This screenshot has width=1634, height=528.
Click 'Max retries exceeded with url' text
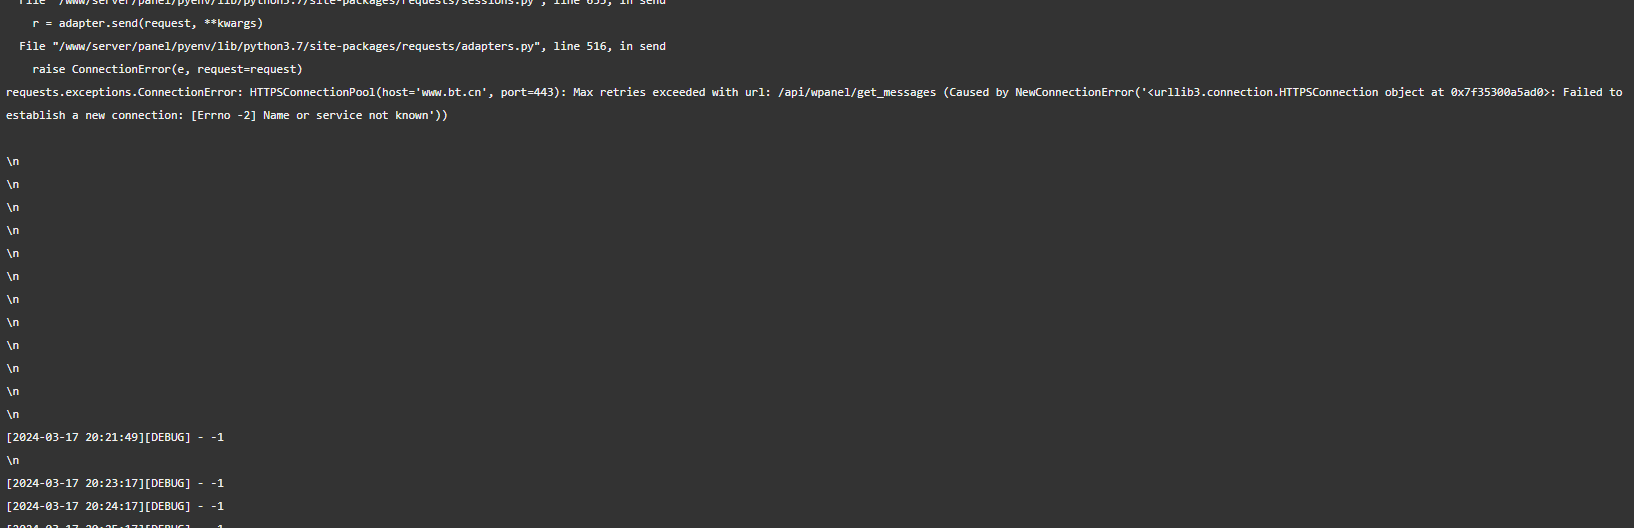(x=670, y=92)
